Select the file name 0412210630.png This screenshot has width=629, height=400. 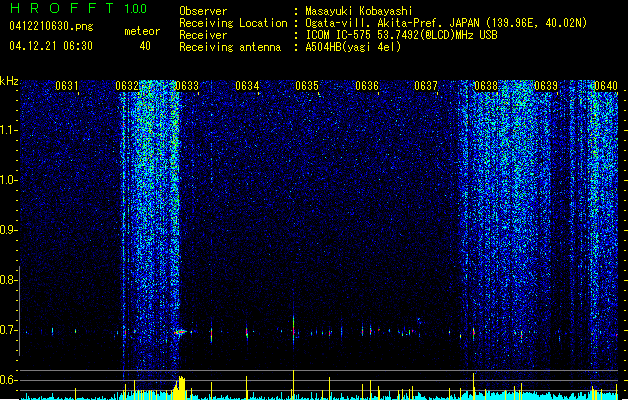click(x=51, y=26)
